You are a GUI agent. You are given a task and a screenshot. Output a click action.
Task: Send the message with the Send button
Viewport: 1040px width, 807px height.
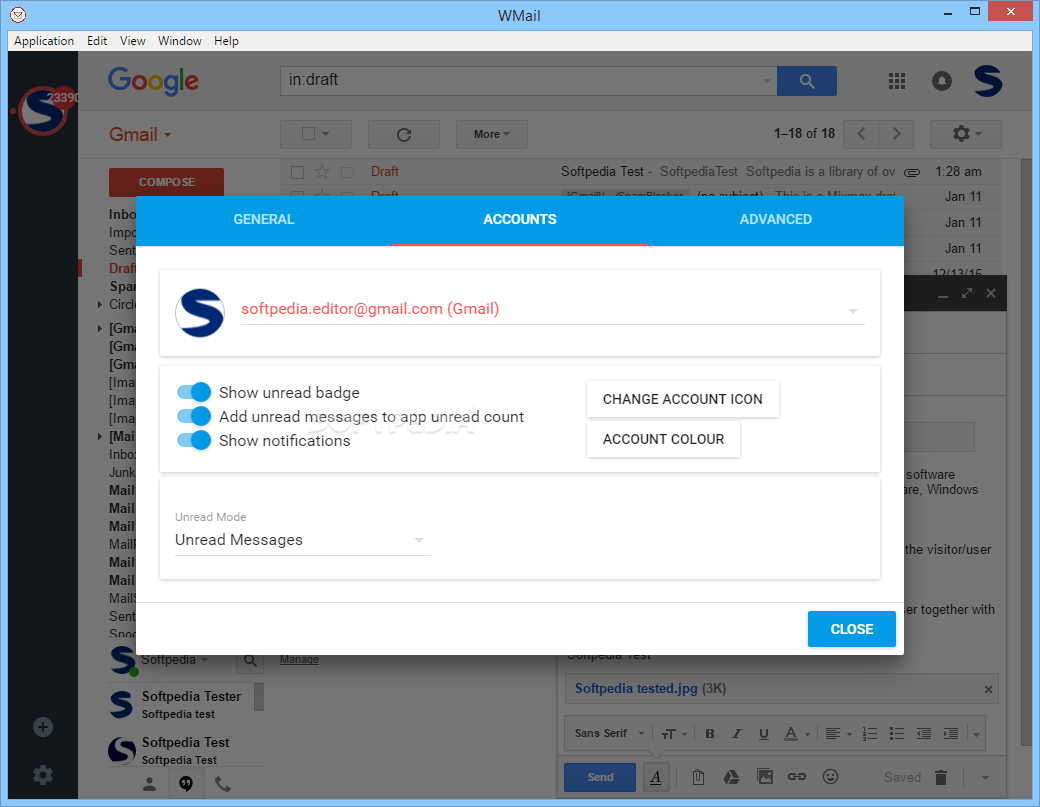600,777
